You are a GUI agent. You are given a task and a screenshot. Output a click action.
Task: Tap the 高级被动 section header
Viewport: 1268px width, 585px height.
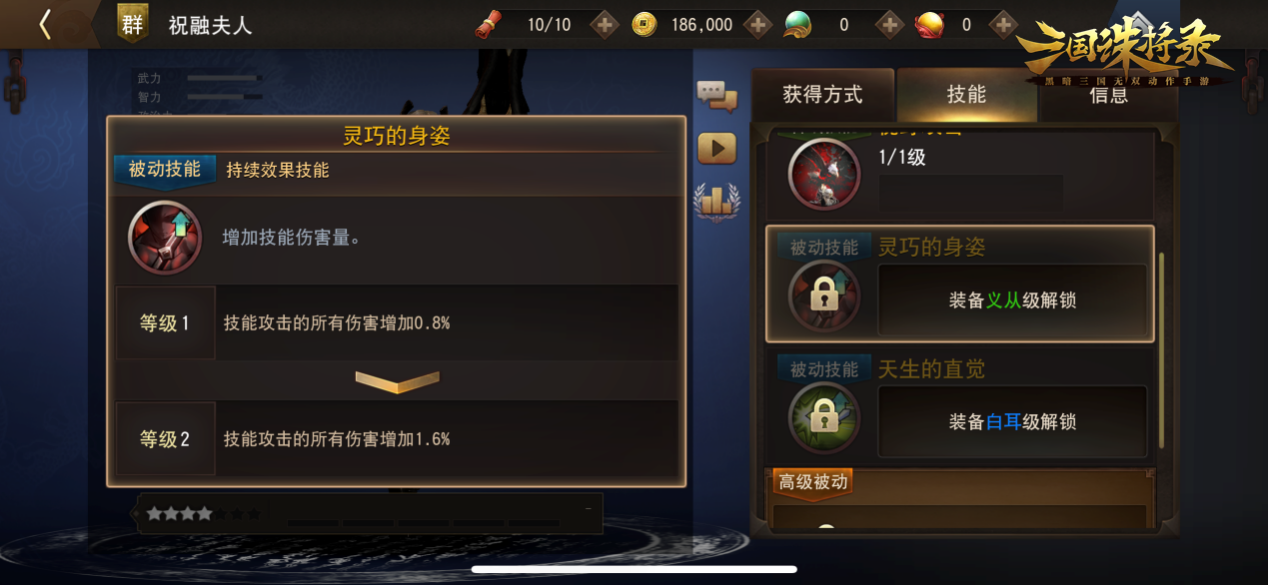coord(813,482)
